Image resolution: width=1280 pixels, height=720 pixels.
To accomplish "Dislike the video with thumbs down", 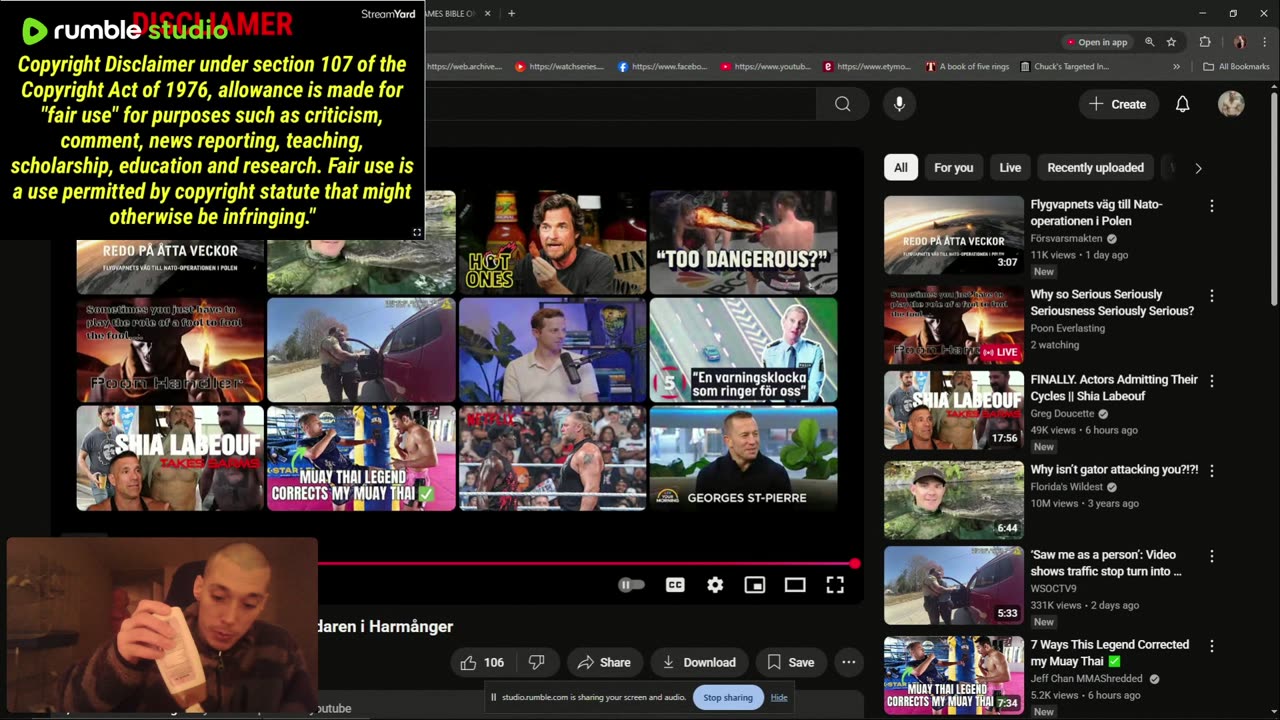I will (x=537, y=662).
